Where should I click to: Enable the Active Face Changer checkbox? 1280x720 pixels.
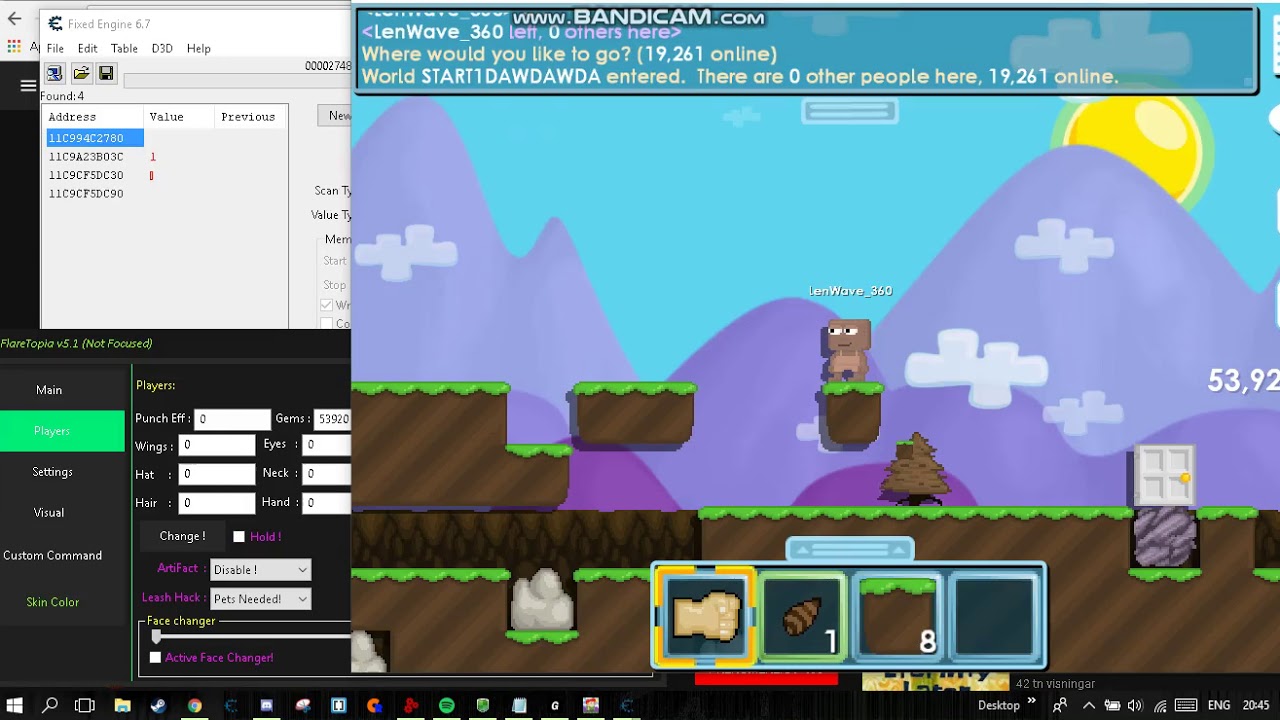(155, 657)
